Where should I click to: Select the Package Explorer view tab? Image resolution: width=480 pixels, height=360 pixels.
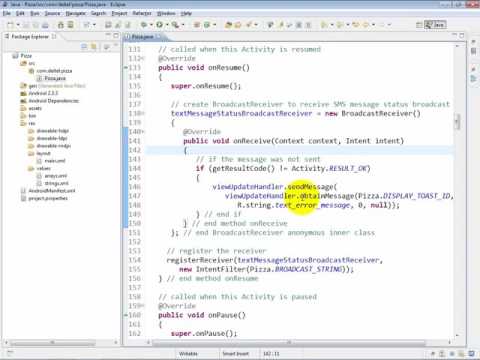click(x=30, y=36)
